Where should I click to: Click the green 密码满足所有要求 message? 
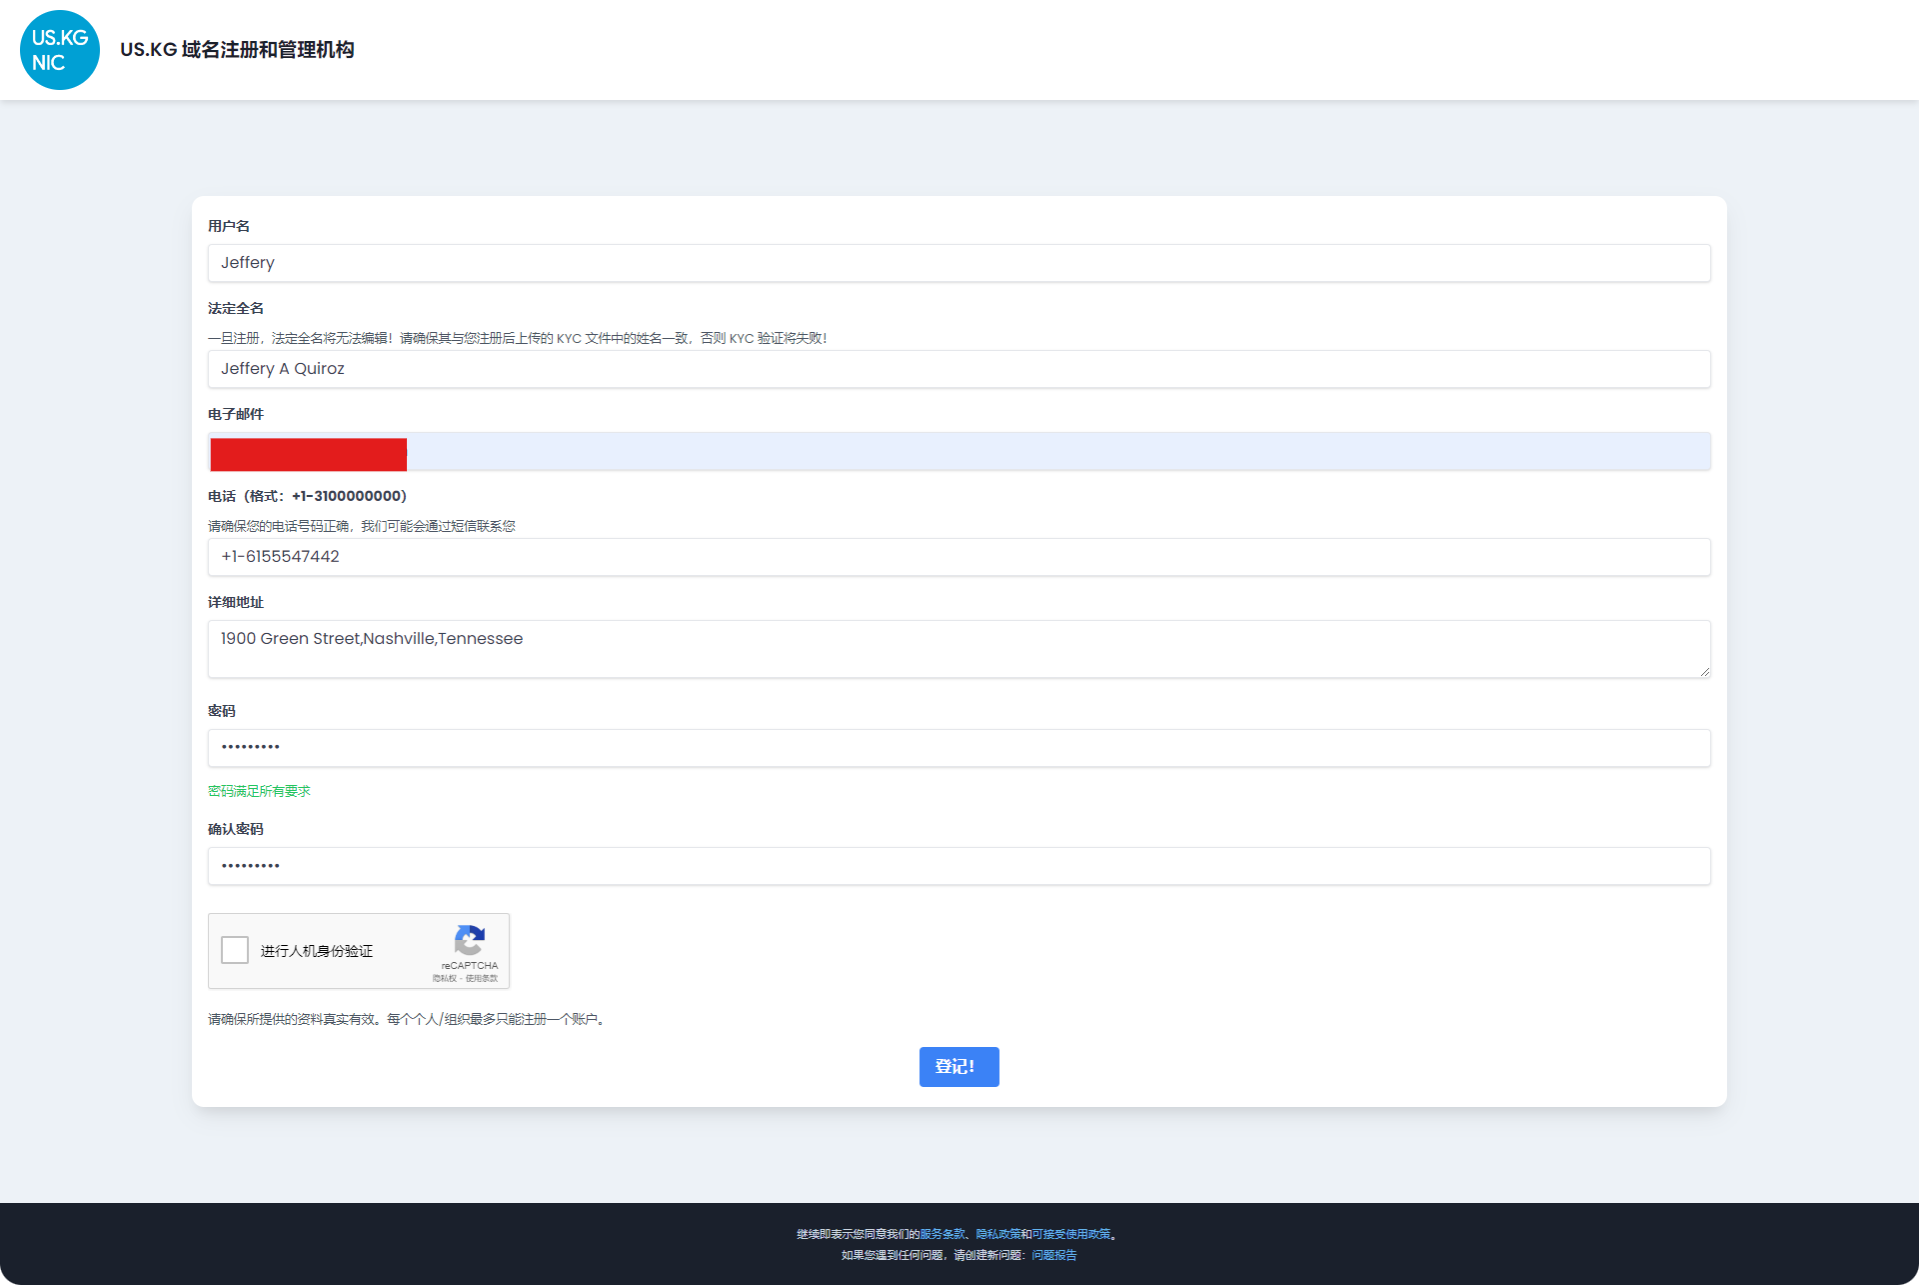tap(259, 791)
